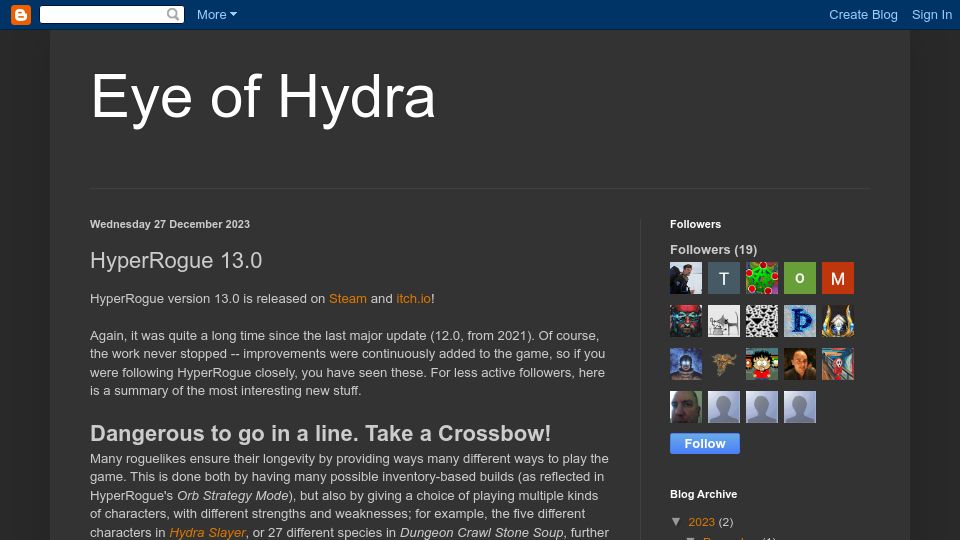Click the 'Orb Strategy Mode' italic text
This screenshot has width=960, height=540.
tap(233, 495)
